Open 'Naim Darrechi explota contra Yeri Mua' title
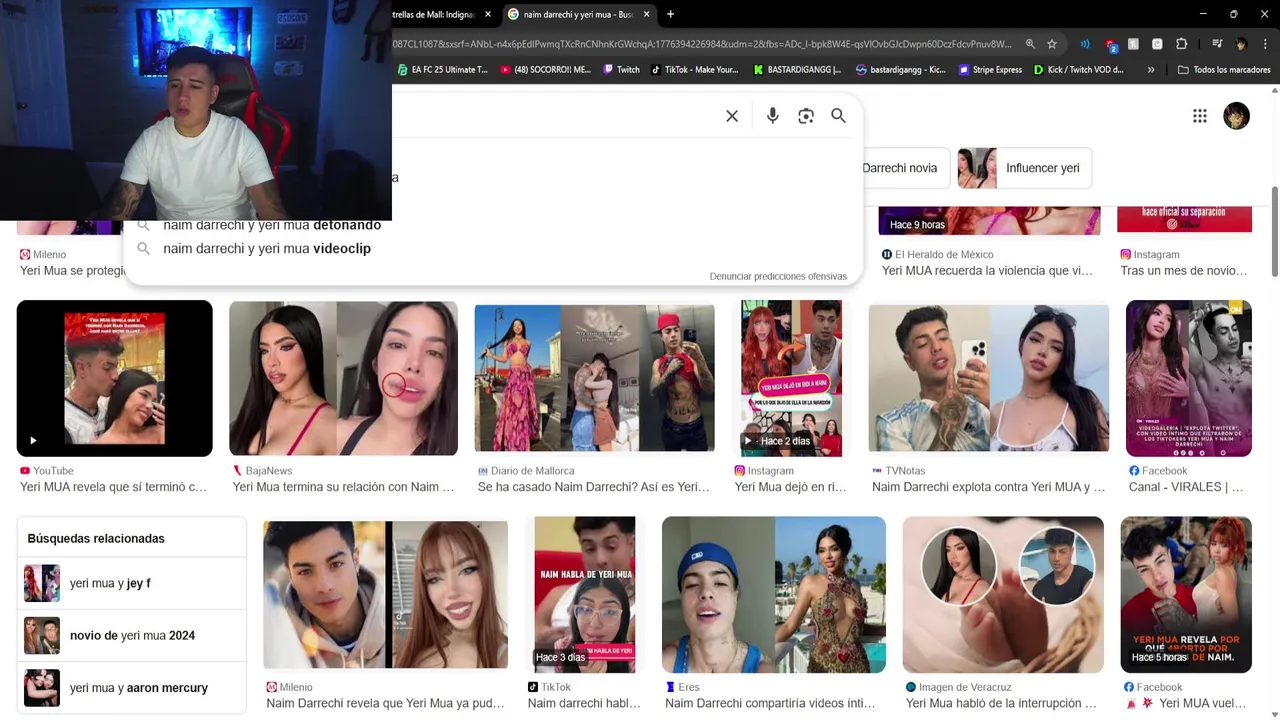1280x720 pixels. 988,487
